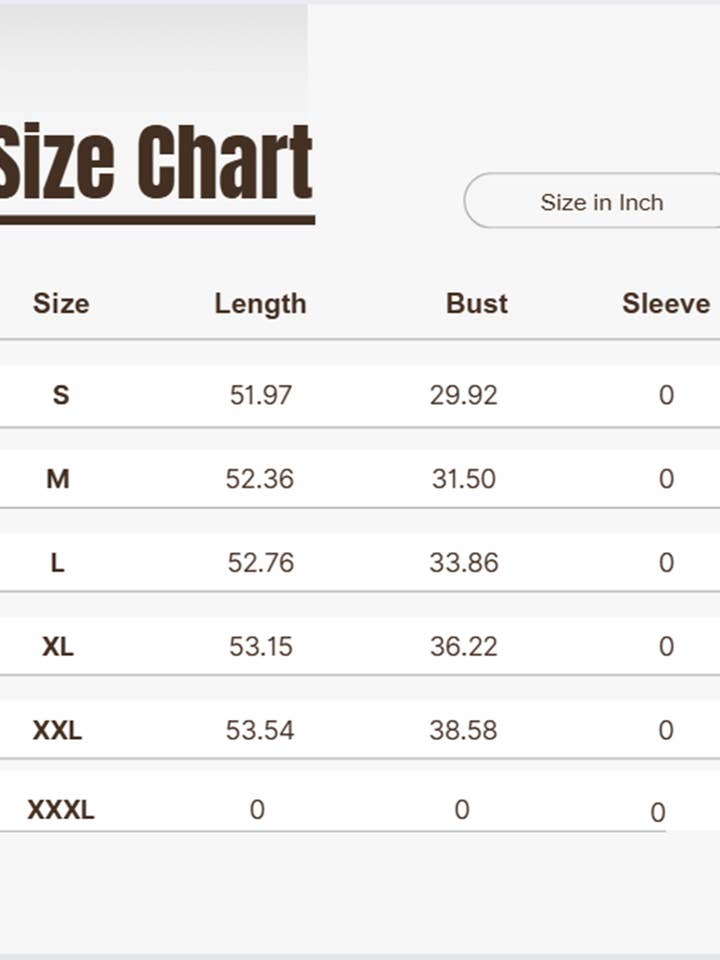The image size is (720, 960).
Task: Select the S size row label
Action: (61, 395)
